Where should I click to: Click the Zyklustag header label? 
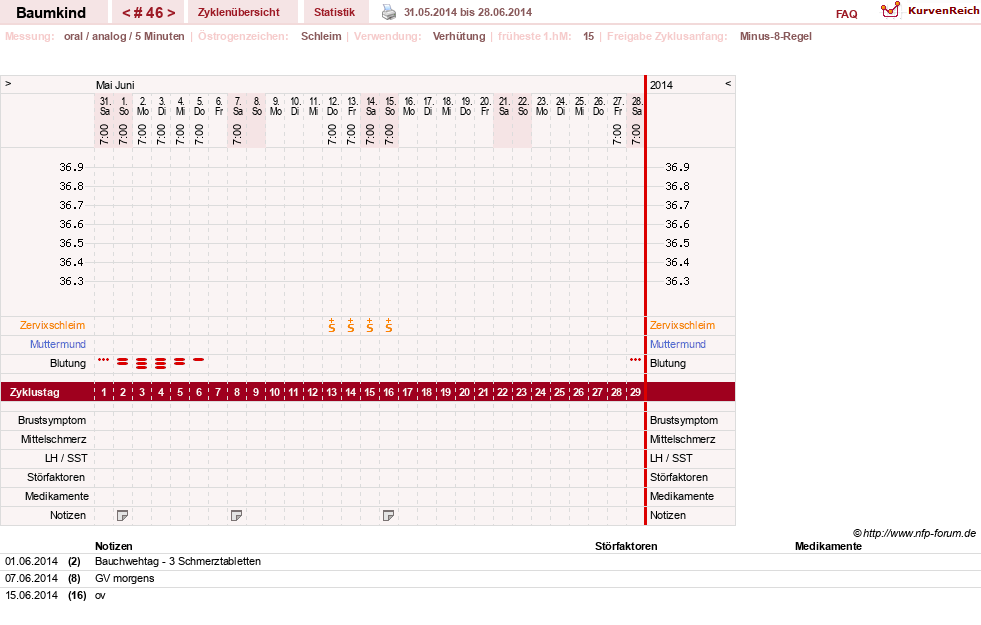pyautogui.click(x=34, y=392)
